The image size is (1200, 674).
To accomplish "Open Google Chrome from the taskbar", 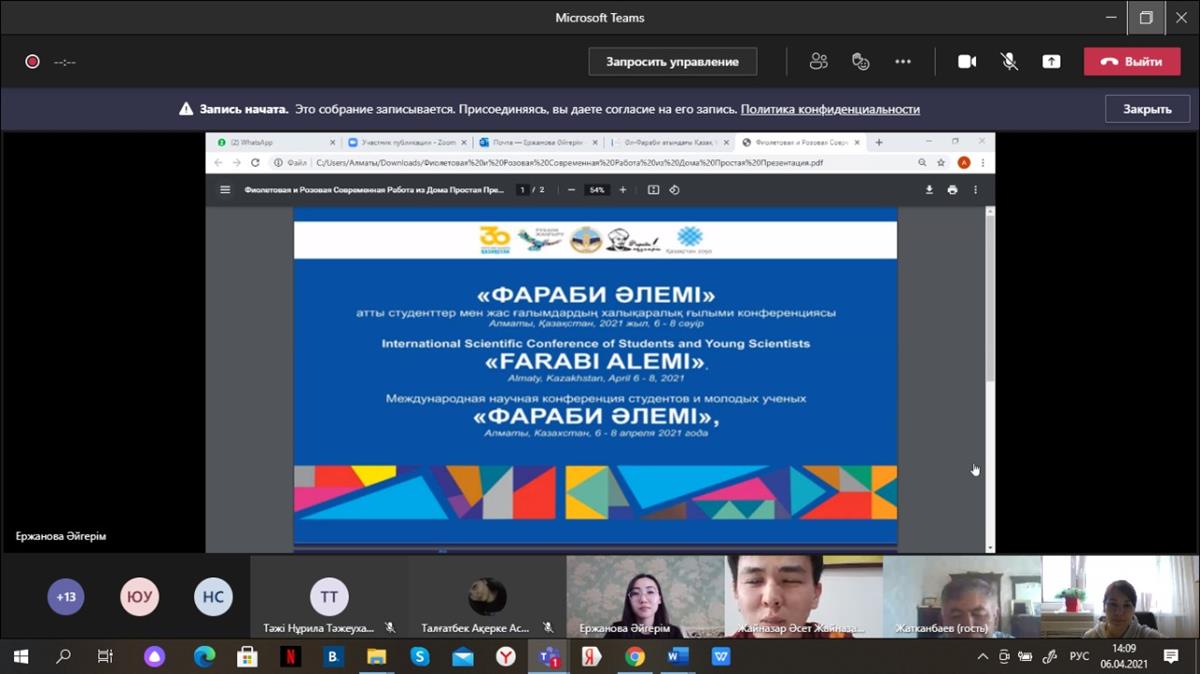I will [635, 657].
